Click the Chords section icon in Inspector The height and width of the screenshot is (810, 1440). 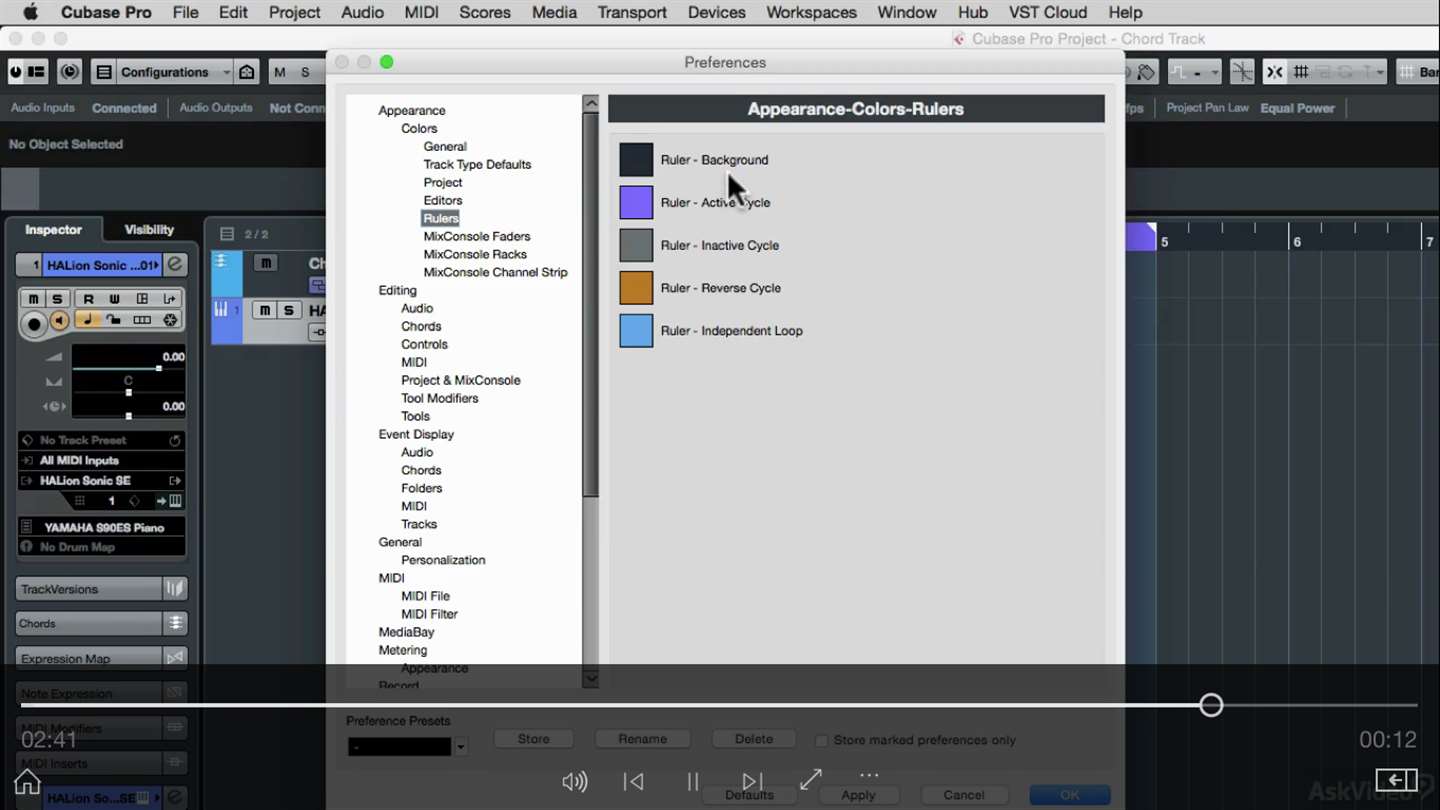(x=175, y=623)
